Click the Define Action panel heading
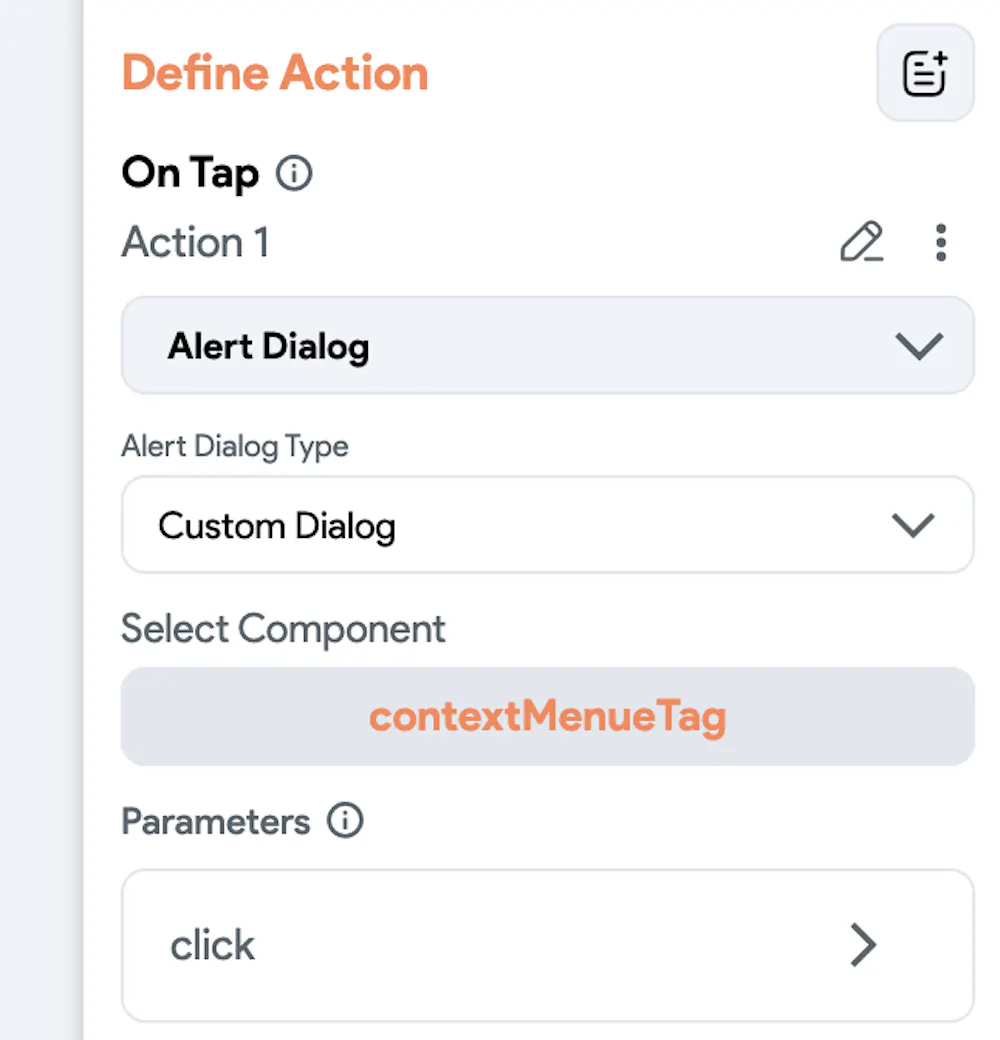This screenshot has height=1040, width=1000. click(275, 72)
